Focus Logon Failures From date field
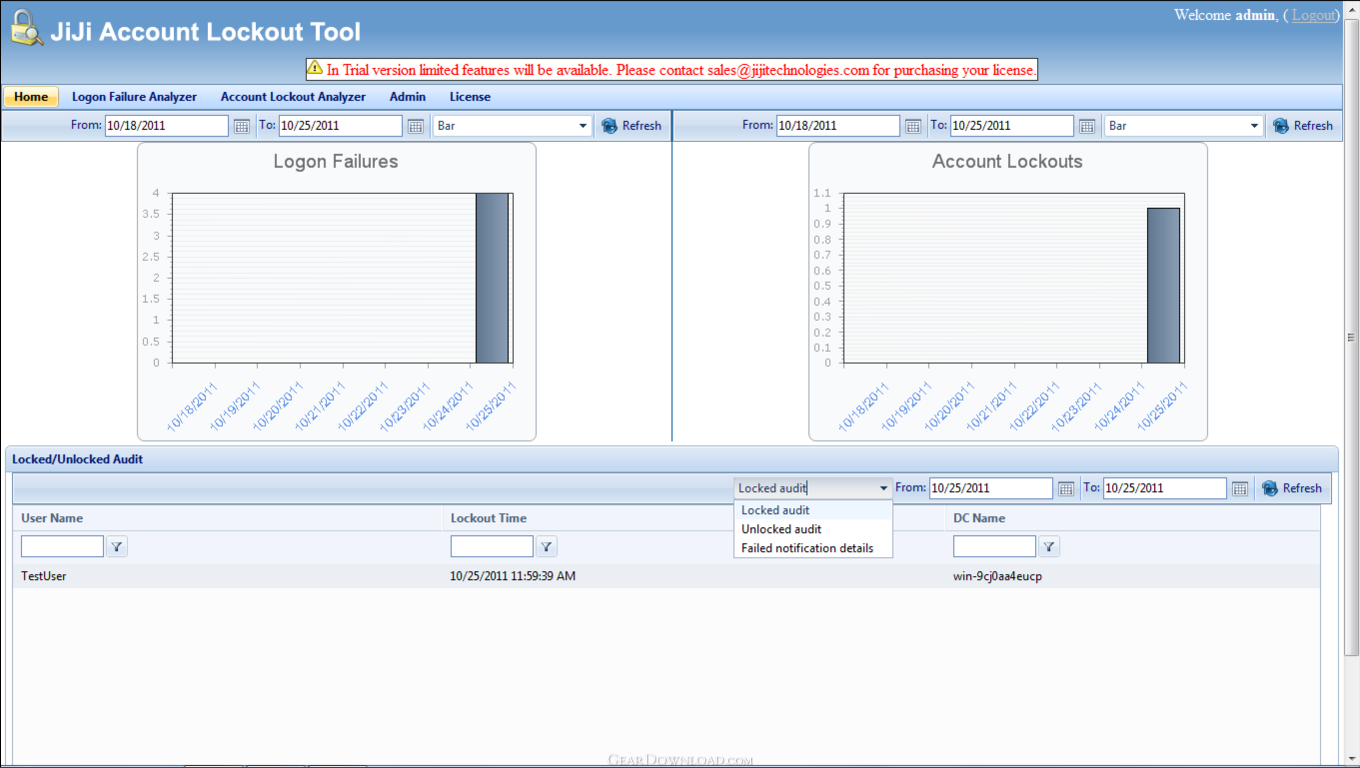This screenshot has height=768, width=1360. click(167, 126)
